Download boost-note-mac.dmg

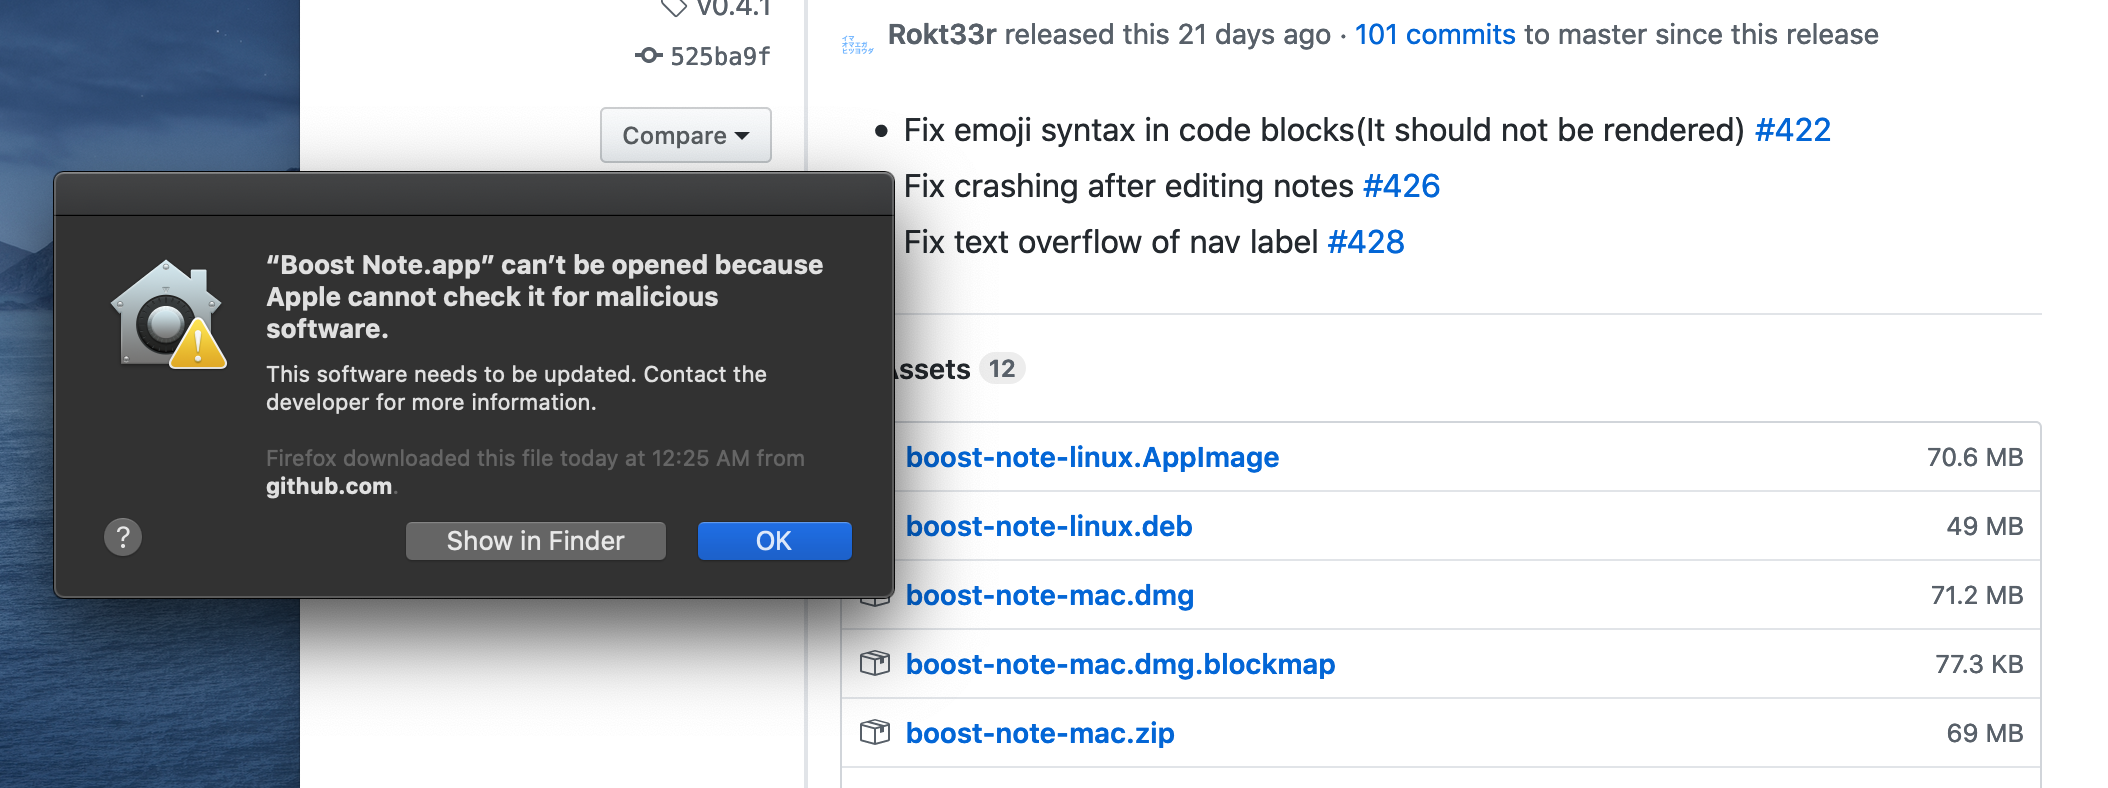(1050, 595)
